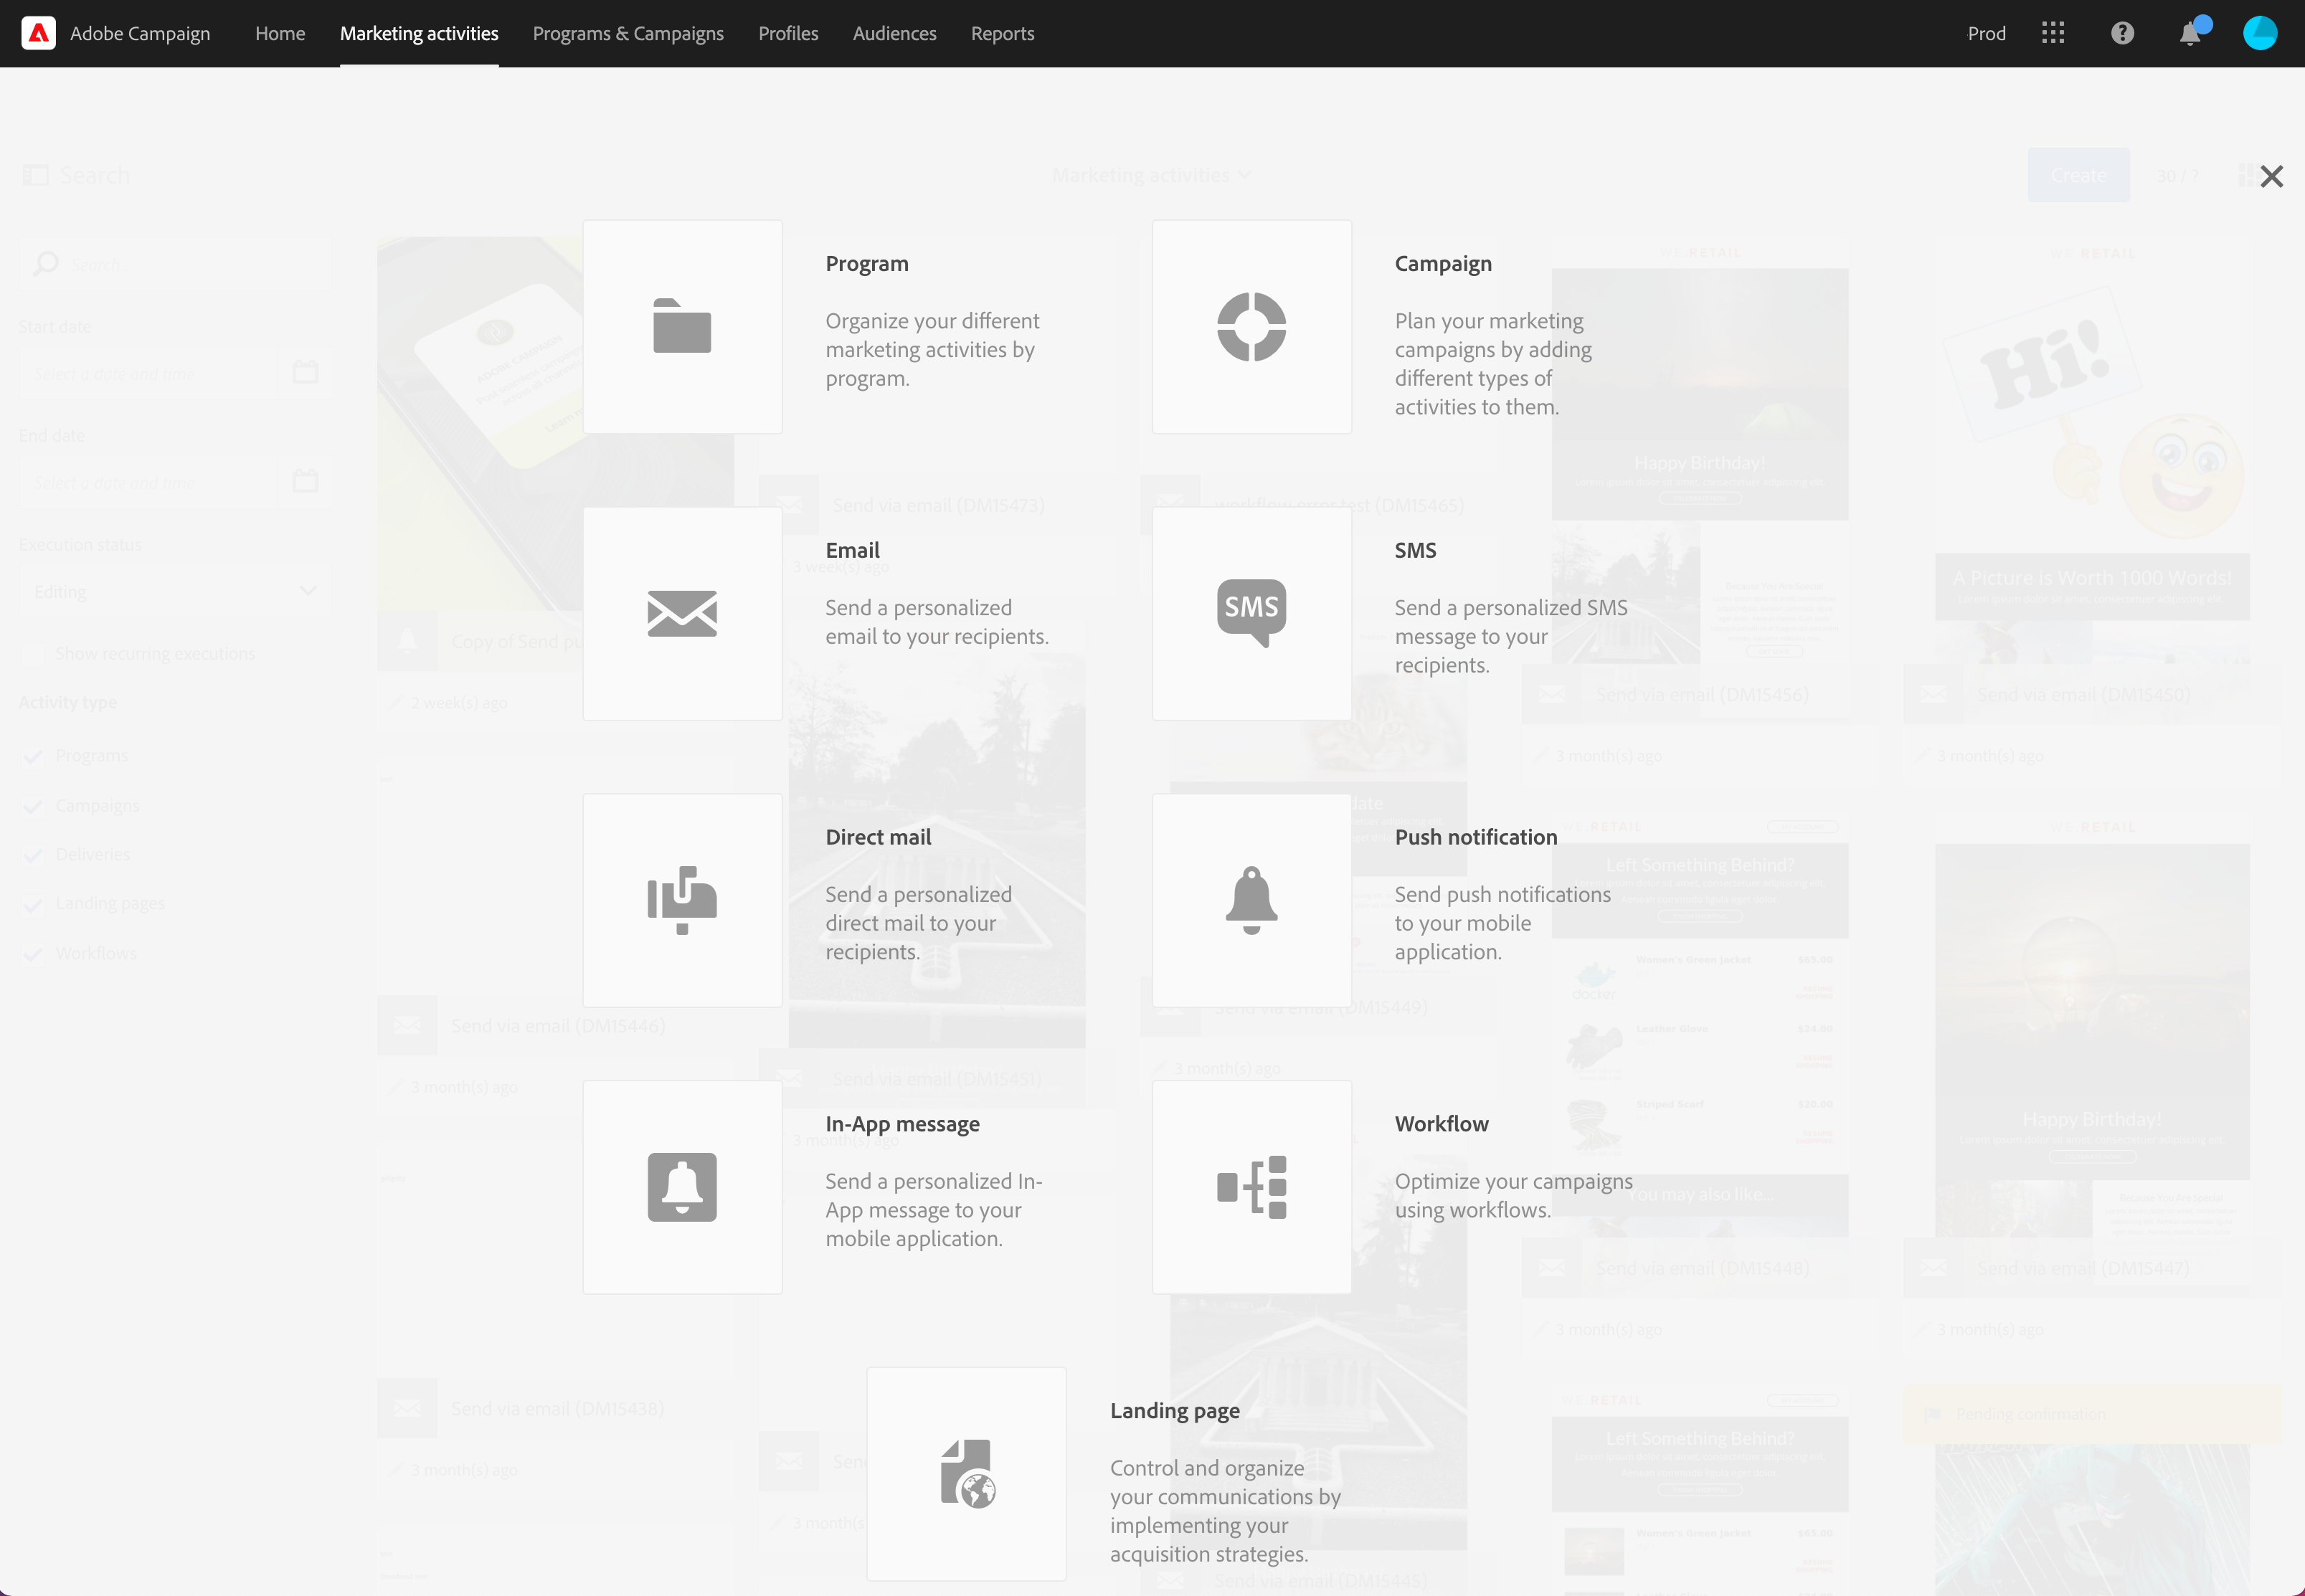Pick the Landing page globe icon
Viewport: 2305px width, 1596px height.
(966, 1473)
